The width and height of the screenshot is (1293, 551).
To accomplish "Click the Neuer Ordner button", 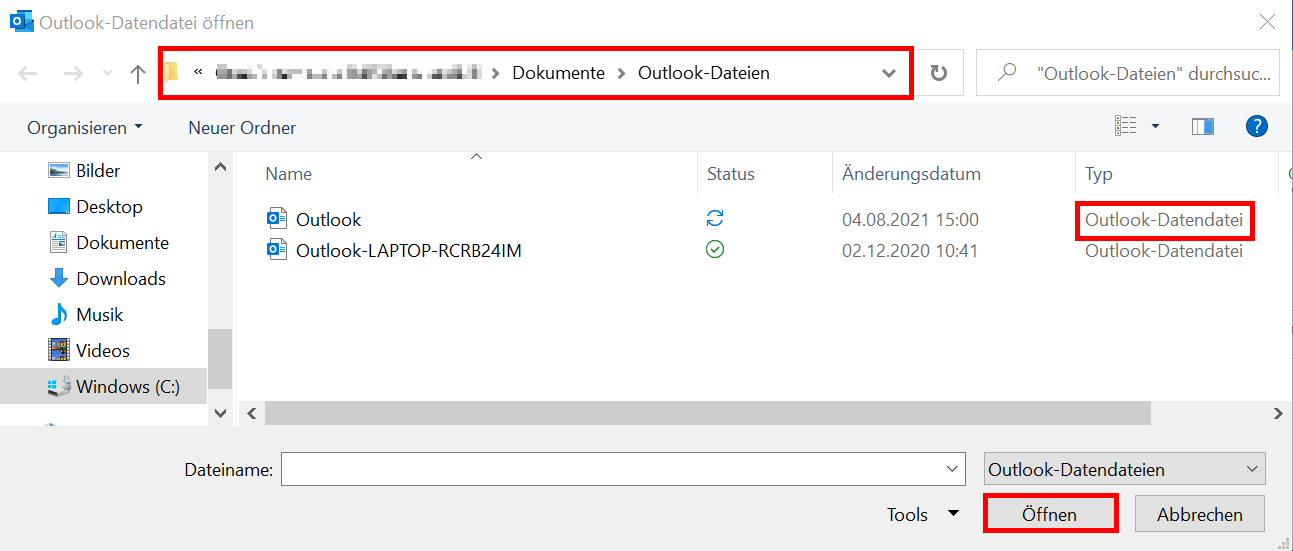I will pyautogui.click(x=242, y=128).
